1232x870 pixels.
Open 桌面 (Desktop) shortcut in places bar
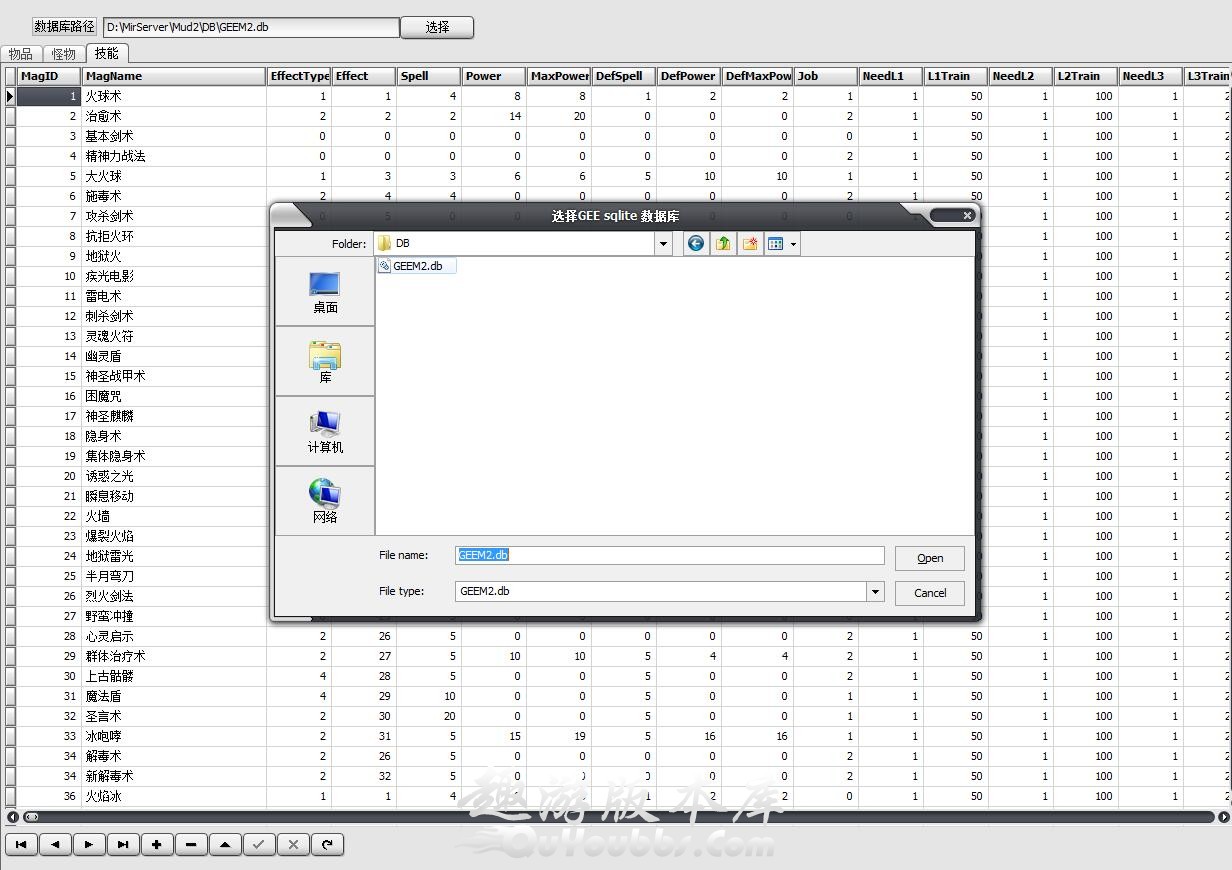coord(325,292)
